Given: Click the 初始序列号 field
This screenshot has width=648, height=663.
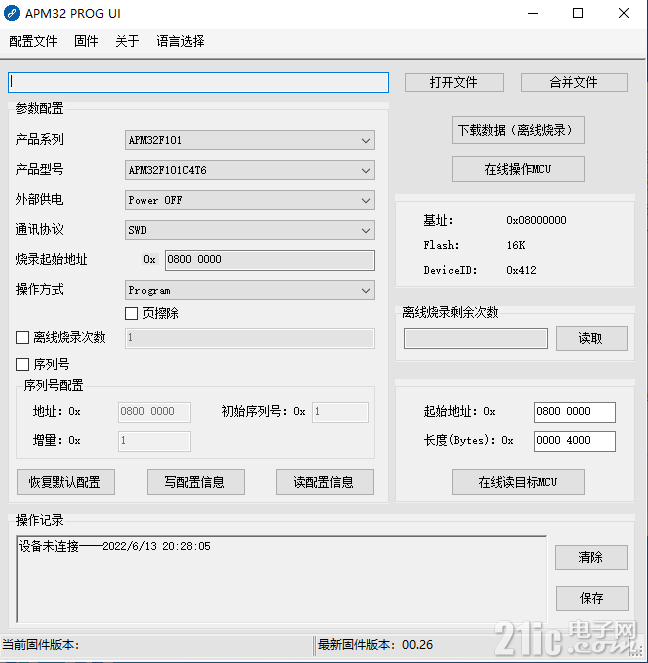Looking at the screenshot, I should point(340,412).
